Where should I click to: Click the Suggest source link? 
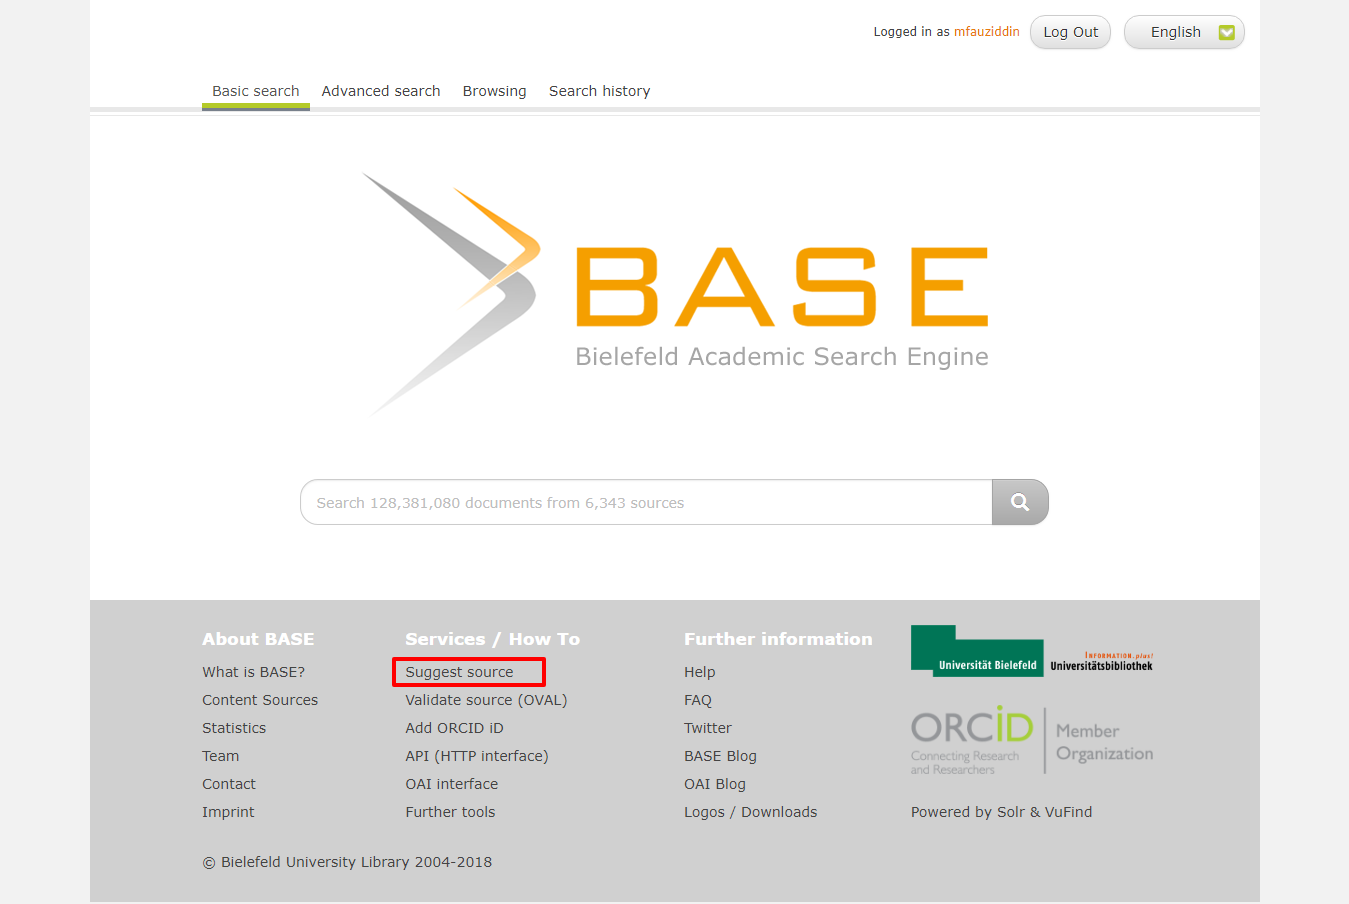pyautogui.click(x=459, y=672)
